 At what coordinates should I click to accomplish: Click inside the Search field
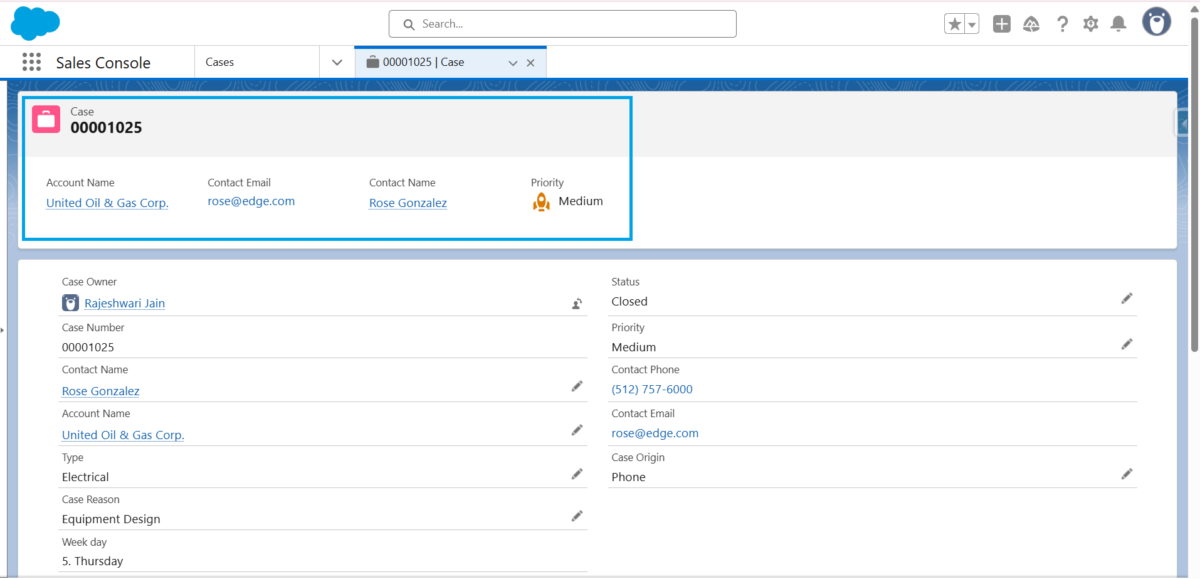(x=561, y=23)
